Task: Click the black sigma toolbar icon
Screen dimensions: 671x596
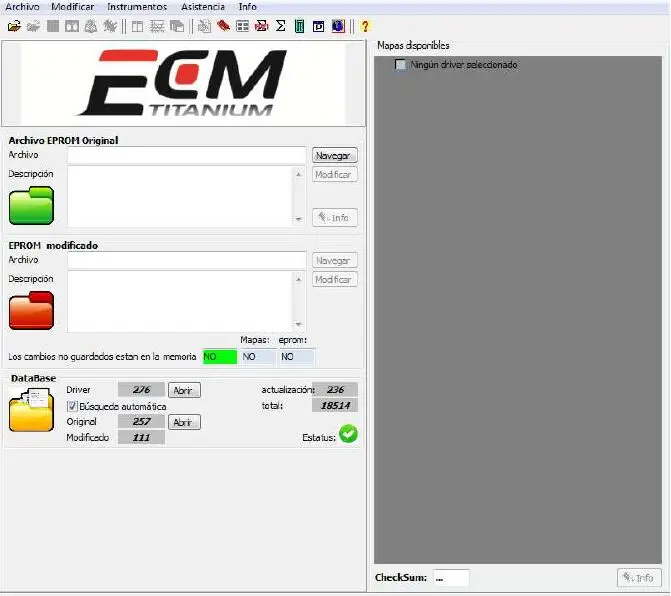Action: click(x=280, y=27)
